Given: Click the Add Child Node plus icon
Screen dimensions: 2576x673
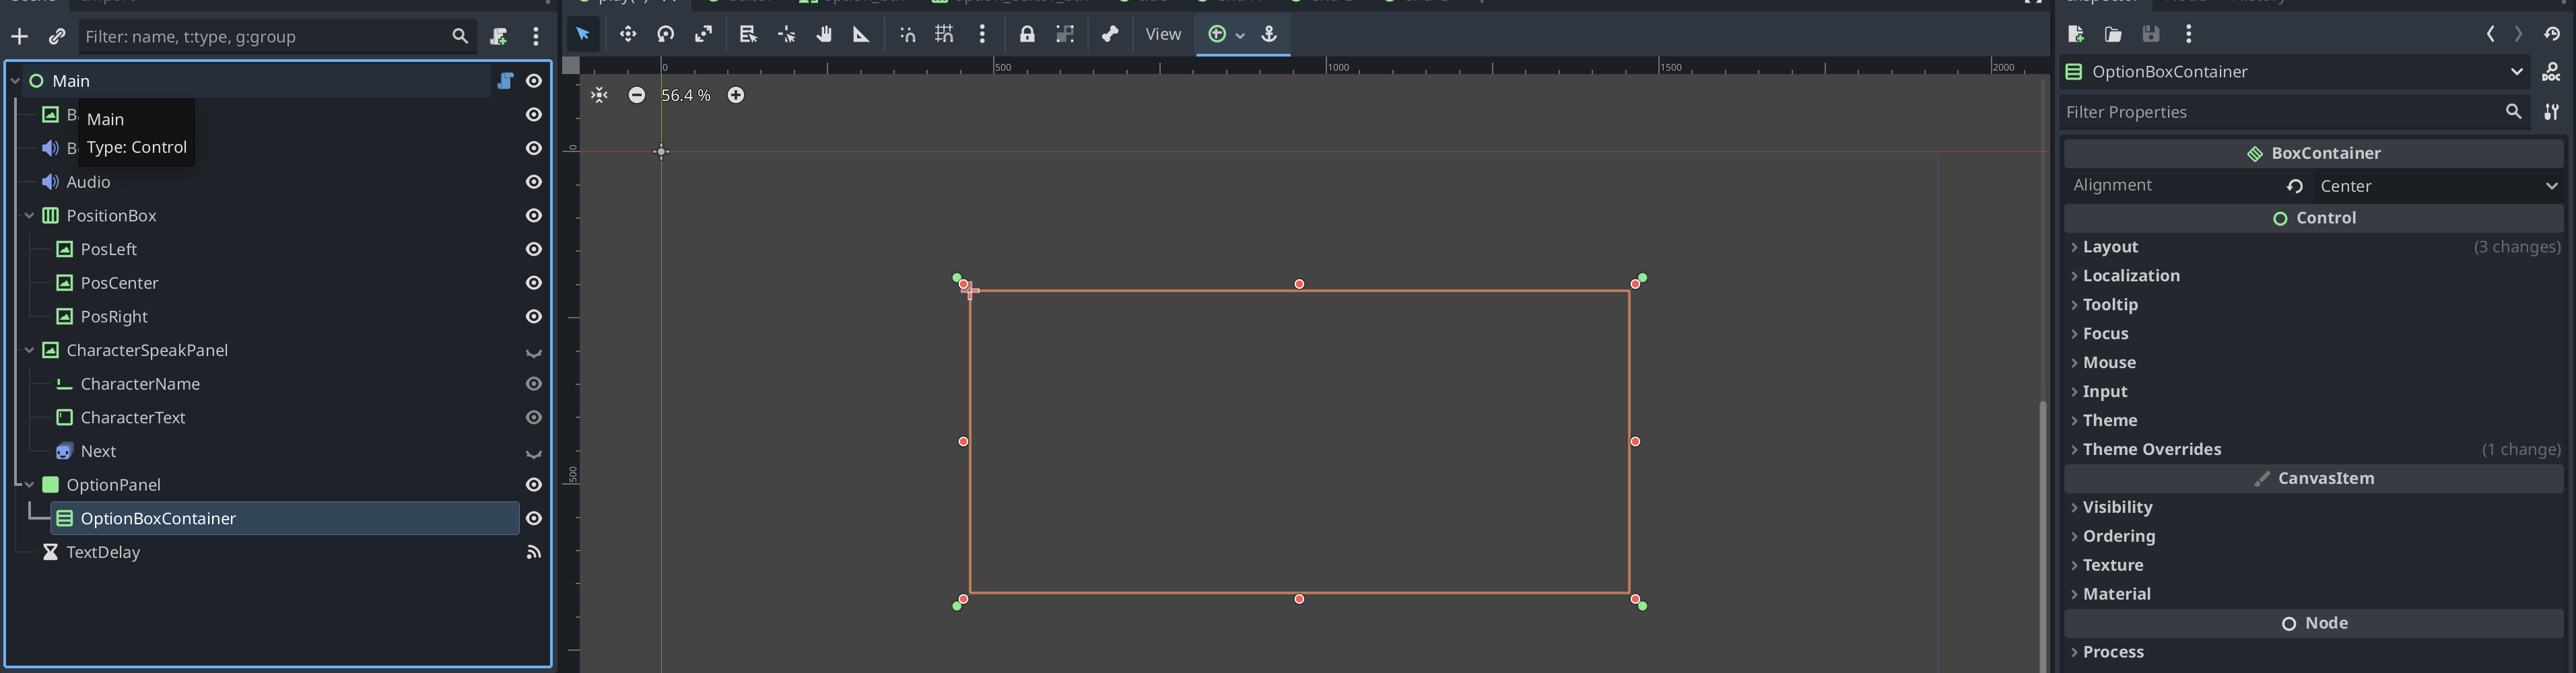Looking at the screenshot, I should click(x=19, y=37).
